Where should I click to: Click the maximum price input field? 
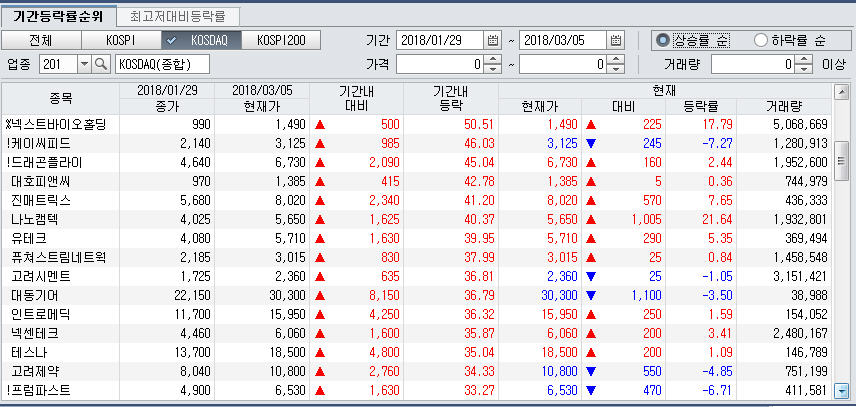coord(563,64)
